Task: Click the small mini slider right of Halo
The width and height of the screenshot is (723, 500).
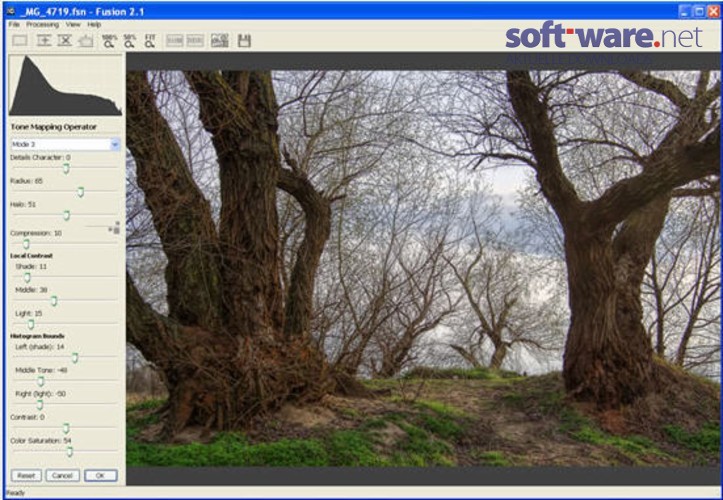Action: point(103,227)
